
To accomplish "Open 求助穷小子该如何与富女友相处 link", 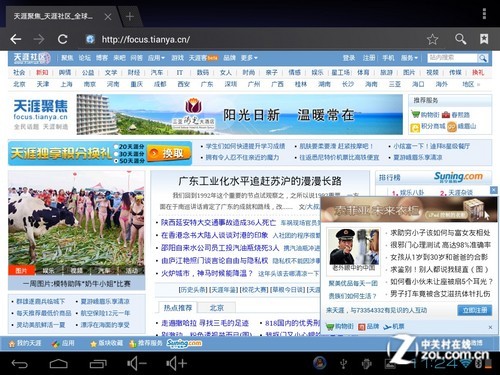I will [440, 233].
